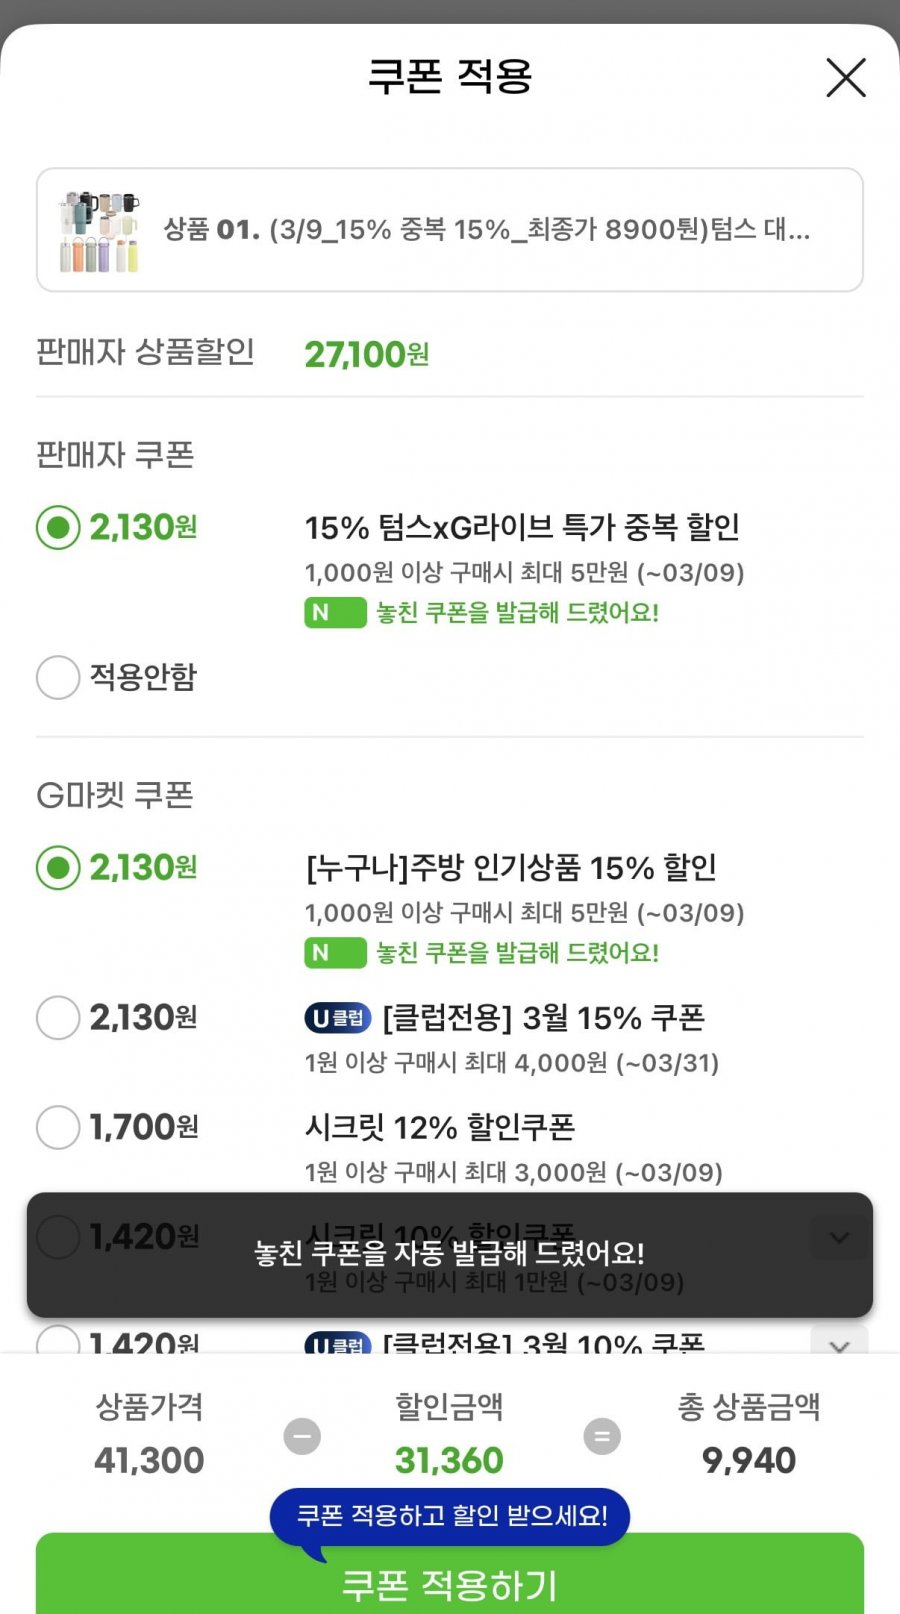Image resolution: width=900 pixels, height=1614 pixels.
Task: Click the N badge under 주방 인기상품 coupon
Action: click(x=335, y=953)
